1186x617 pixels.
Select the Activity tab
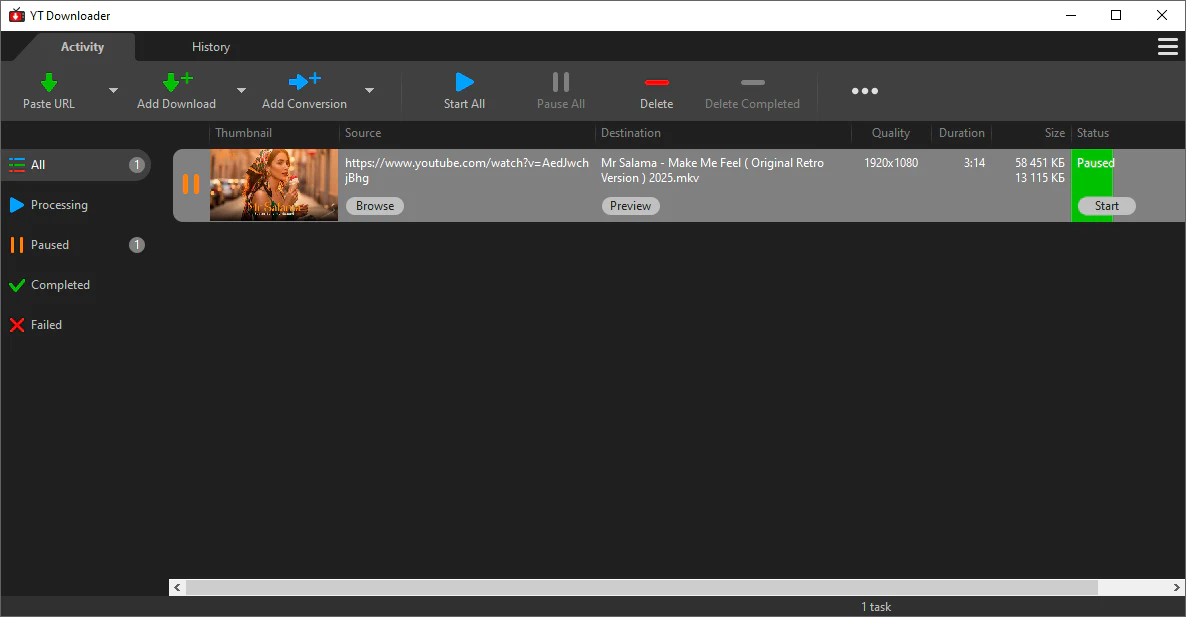point(82,47)
